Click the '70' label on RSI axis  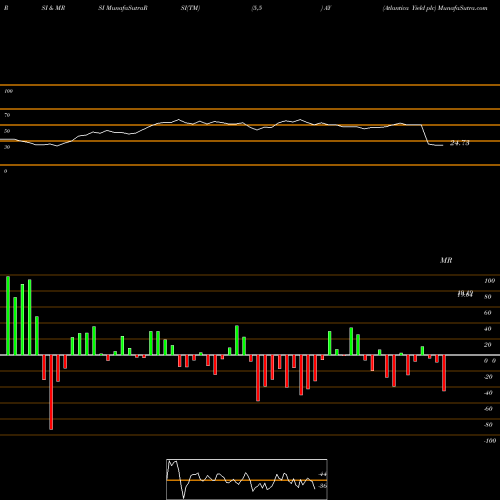pos(7,115)
